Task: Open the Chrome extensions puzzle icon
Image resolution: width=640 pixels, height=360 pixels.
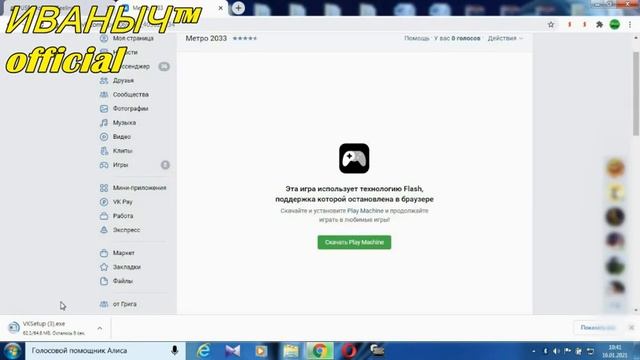Action: click(x=599, y=24)
